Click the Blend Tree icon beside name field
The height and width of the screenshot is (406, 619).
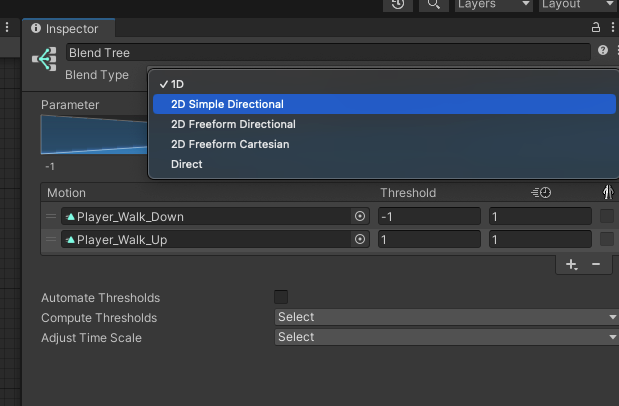[45, 60]
